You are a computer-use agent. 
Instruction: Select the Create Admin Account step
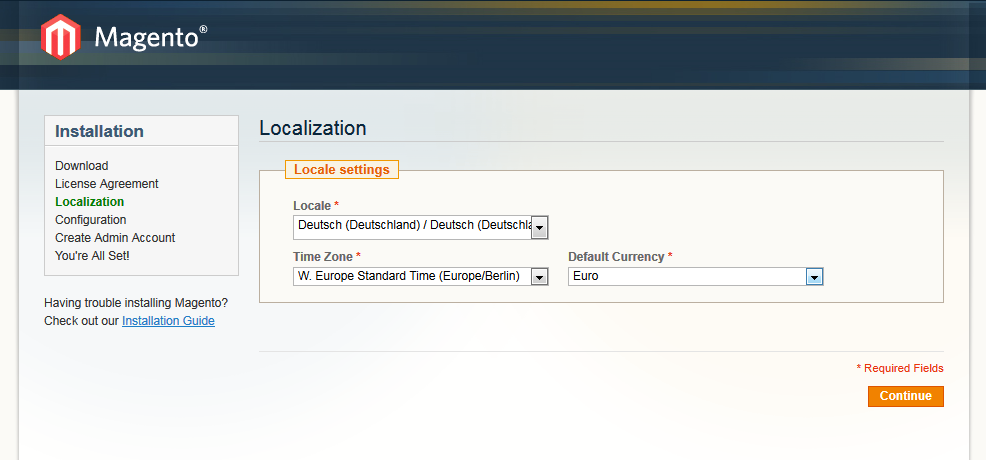pyautogui.click(x=115, y=238)
